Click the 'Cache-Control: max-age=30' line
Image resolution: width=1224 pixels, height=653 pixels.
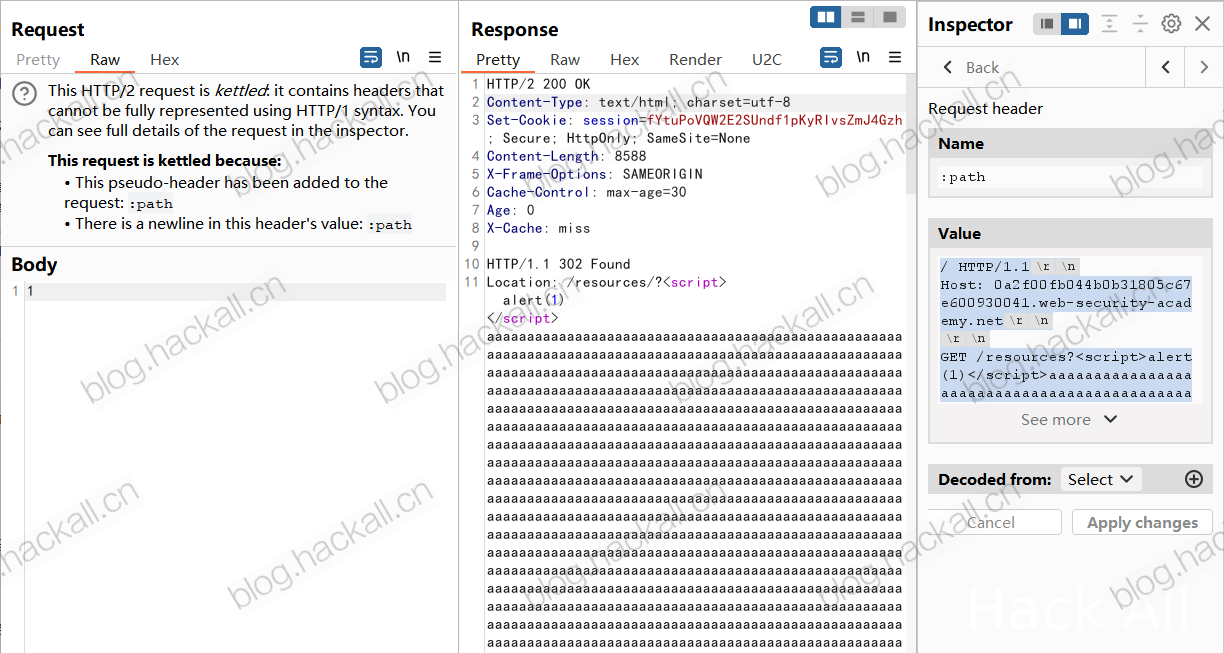click(586, 192)
